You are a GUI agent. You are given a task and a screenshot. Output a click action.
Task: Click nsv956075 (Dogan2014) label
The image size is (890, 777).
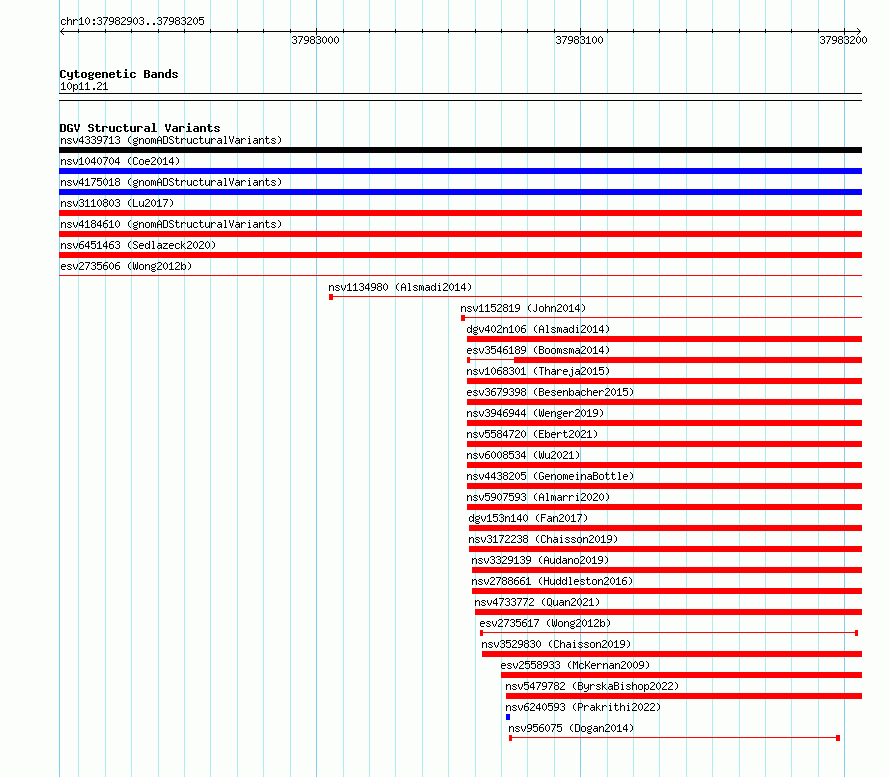pos(571,728)
